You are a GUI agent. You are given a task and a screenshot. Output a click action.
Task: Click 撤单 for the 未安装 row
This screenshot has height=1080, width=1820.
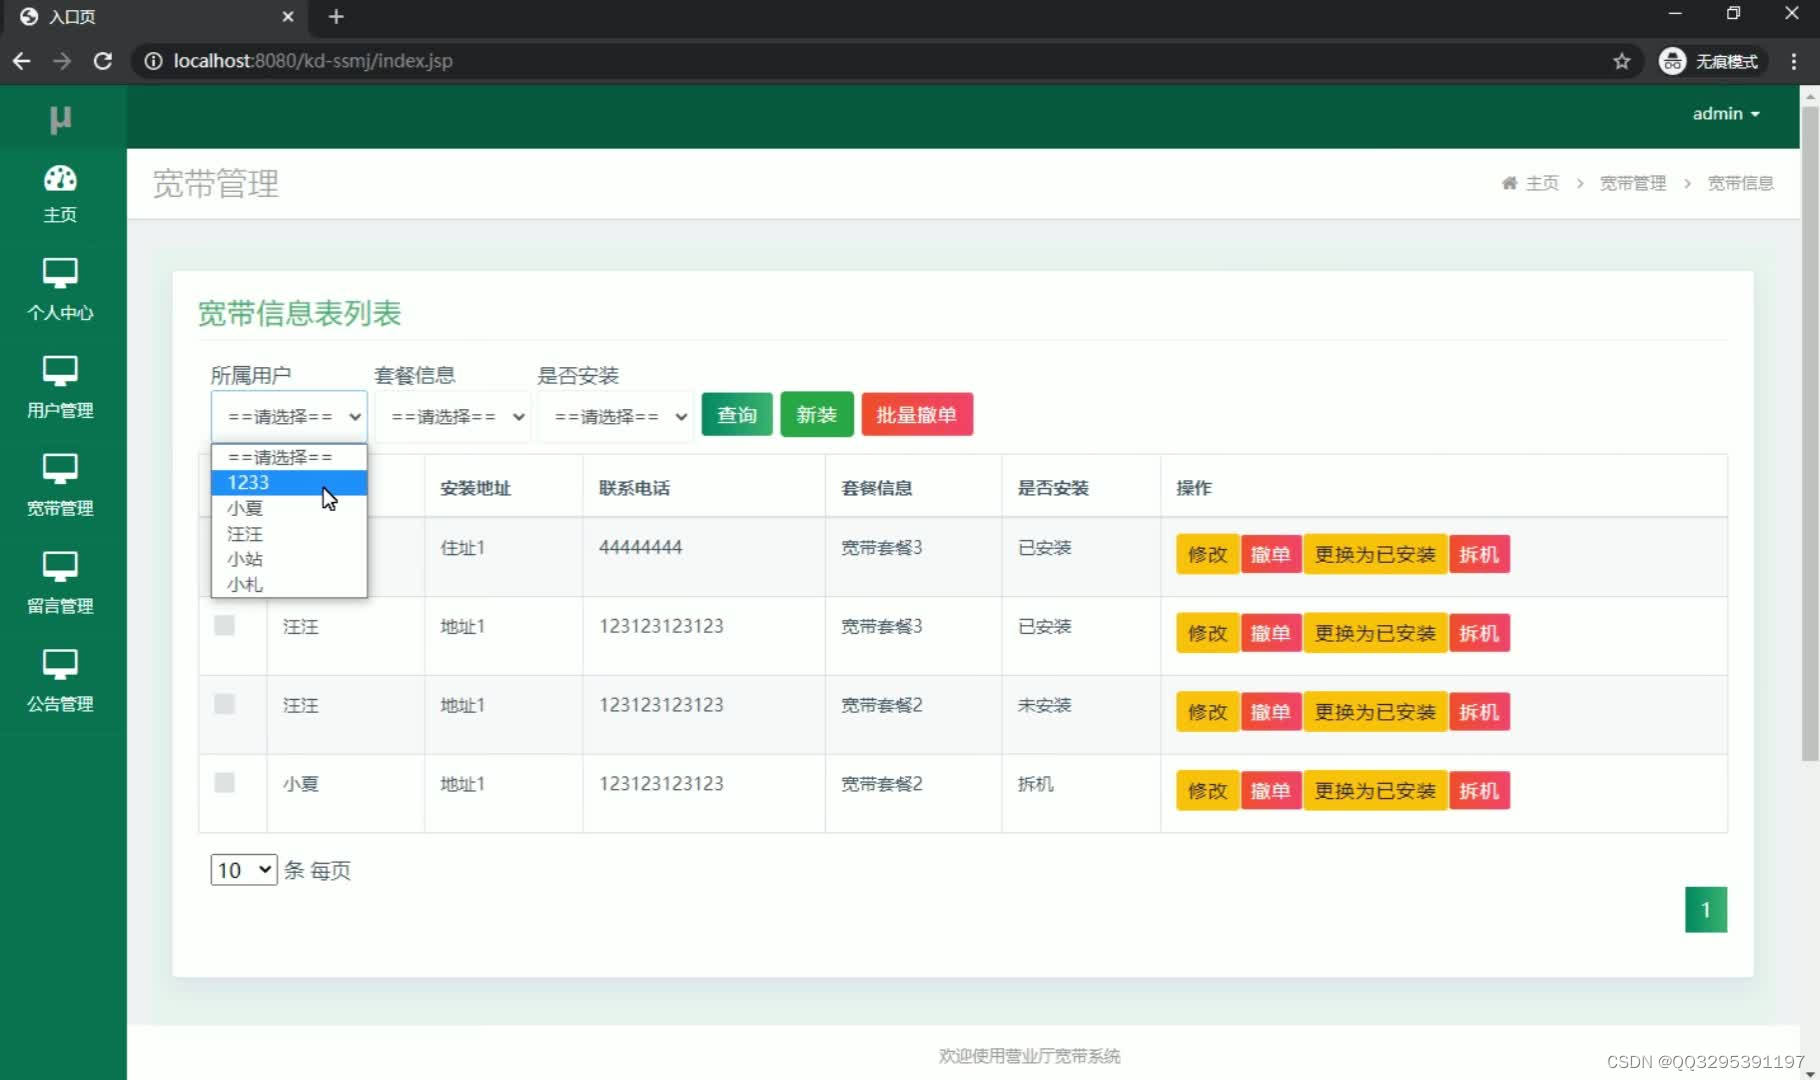point(1271,712)
